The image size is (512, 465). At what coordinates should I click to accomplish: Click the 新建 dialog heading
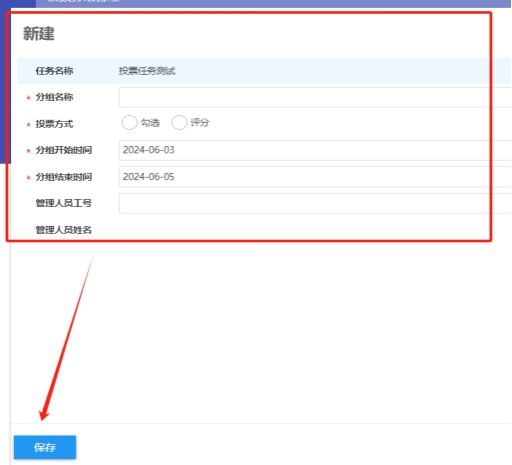(39, 34)
